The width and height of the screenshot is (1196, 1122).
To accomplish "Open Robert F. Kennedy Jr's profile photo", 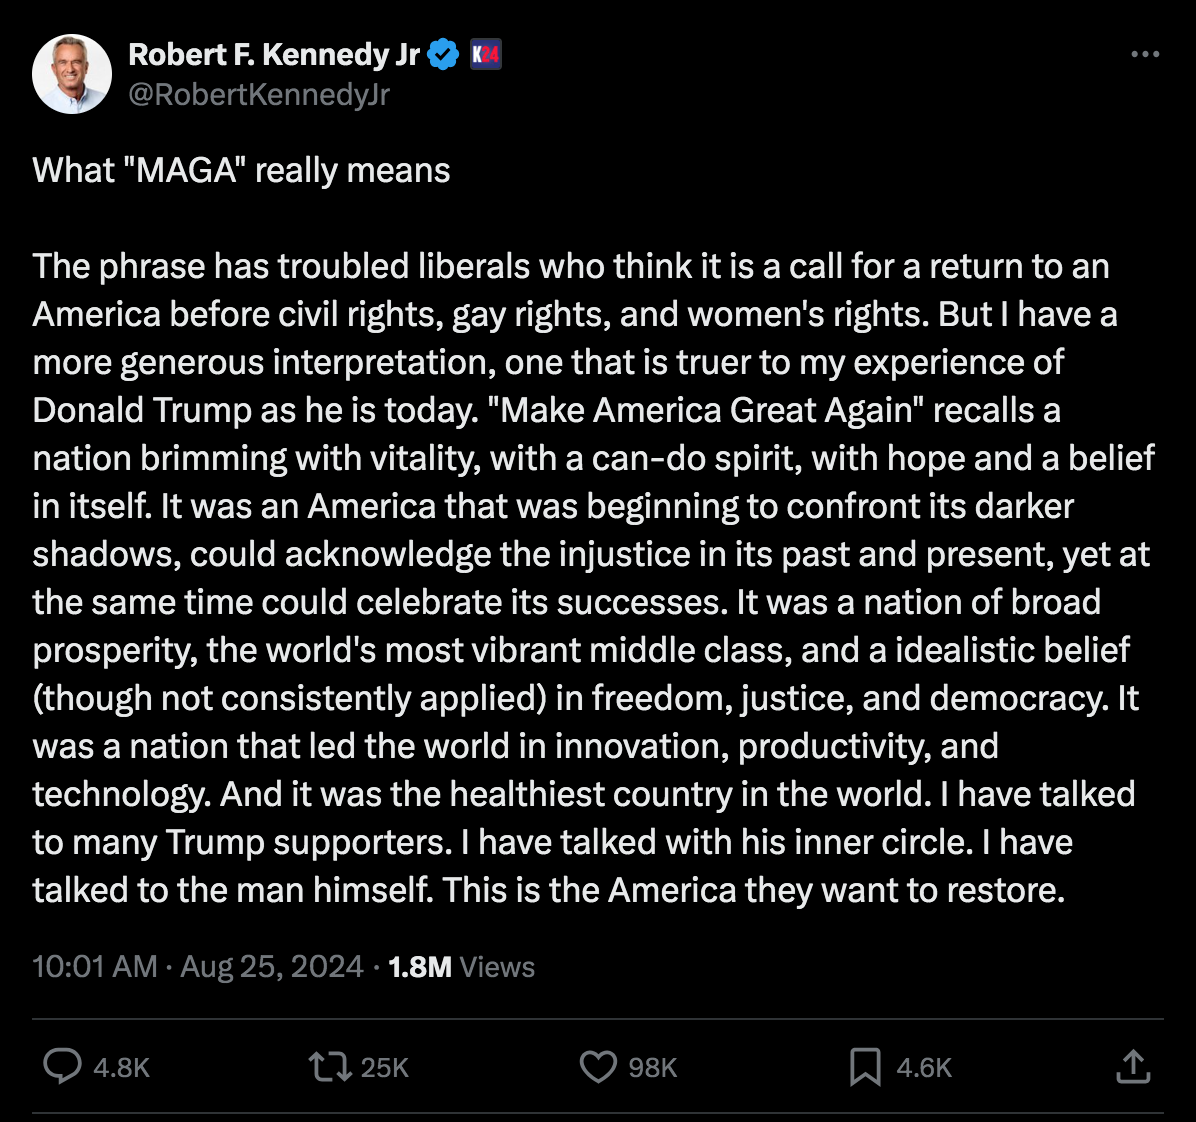I will [x=71, y=74].
